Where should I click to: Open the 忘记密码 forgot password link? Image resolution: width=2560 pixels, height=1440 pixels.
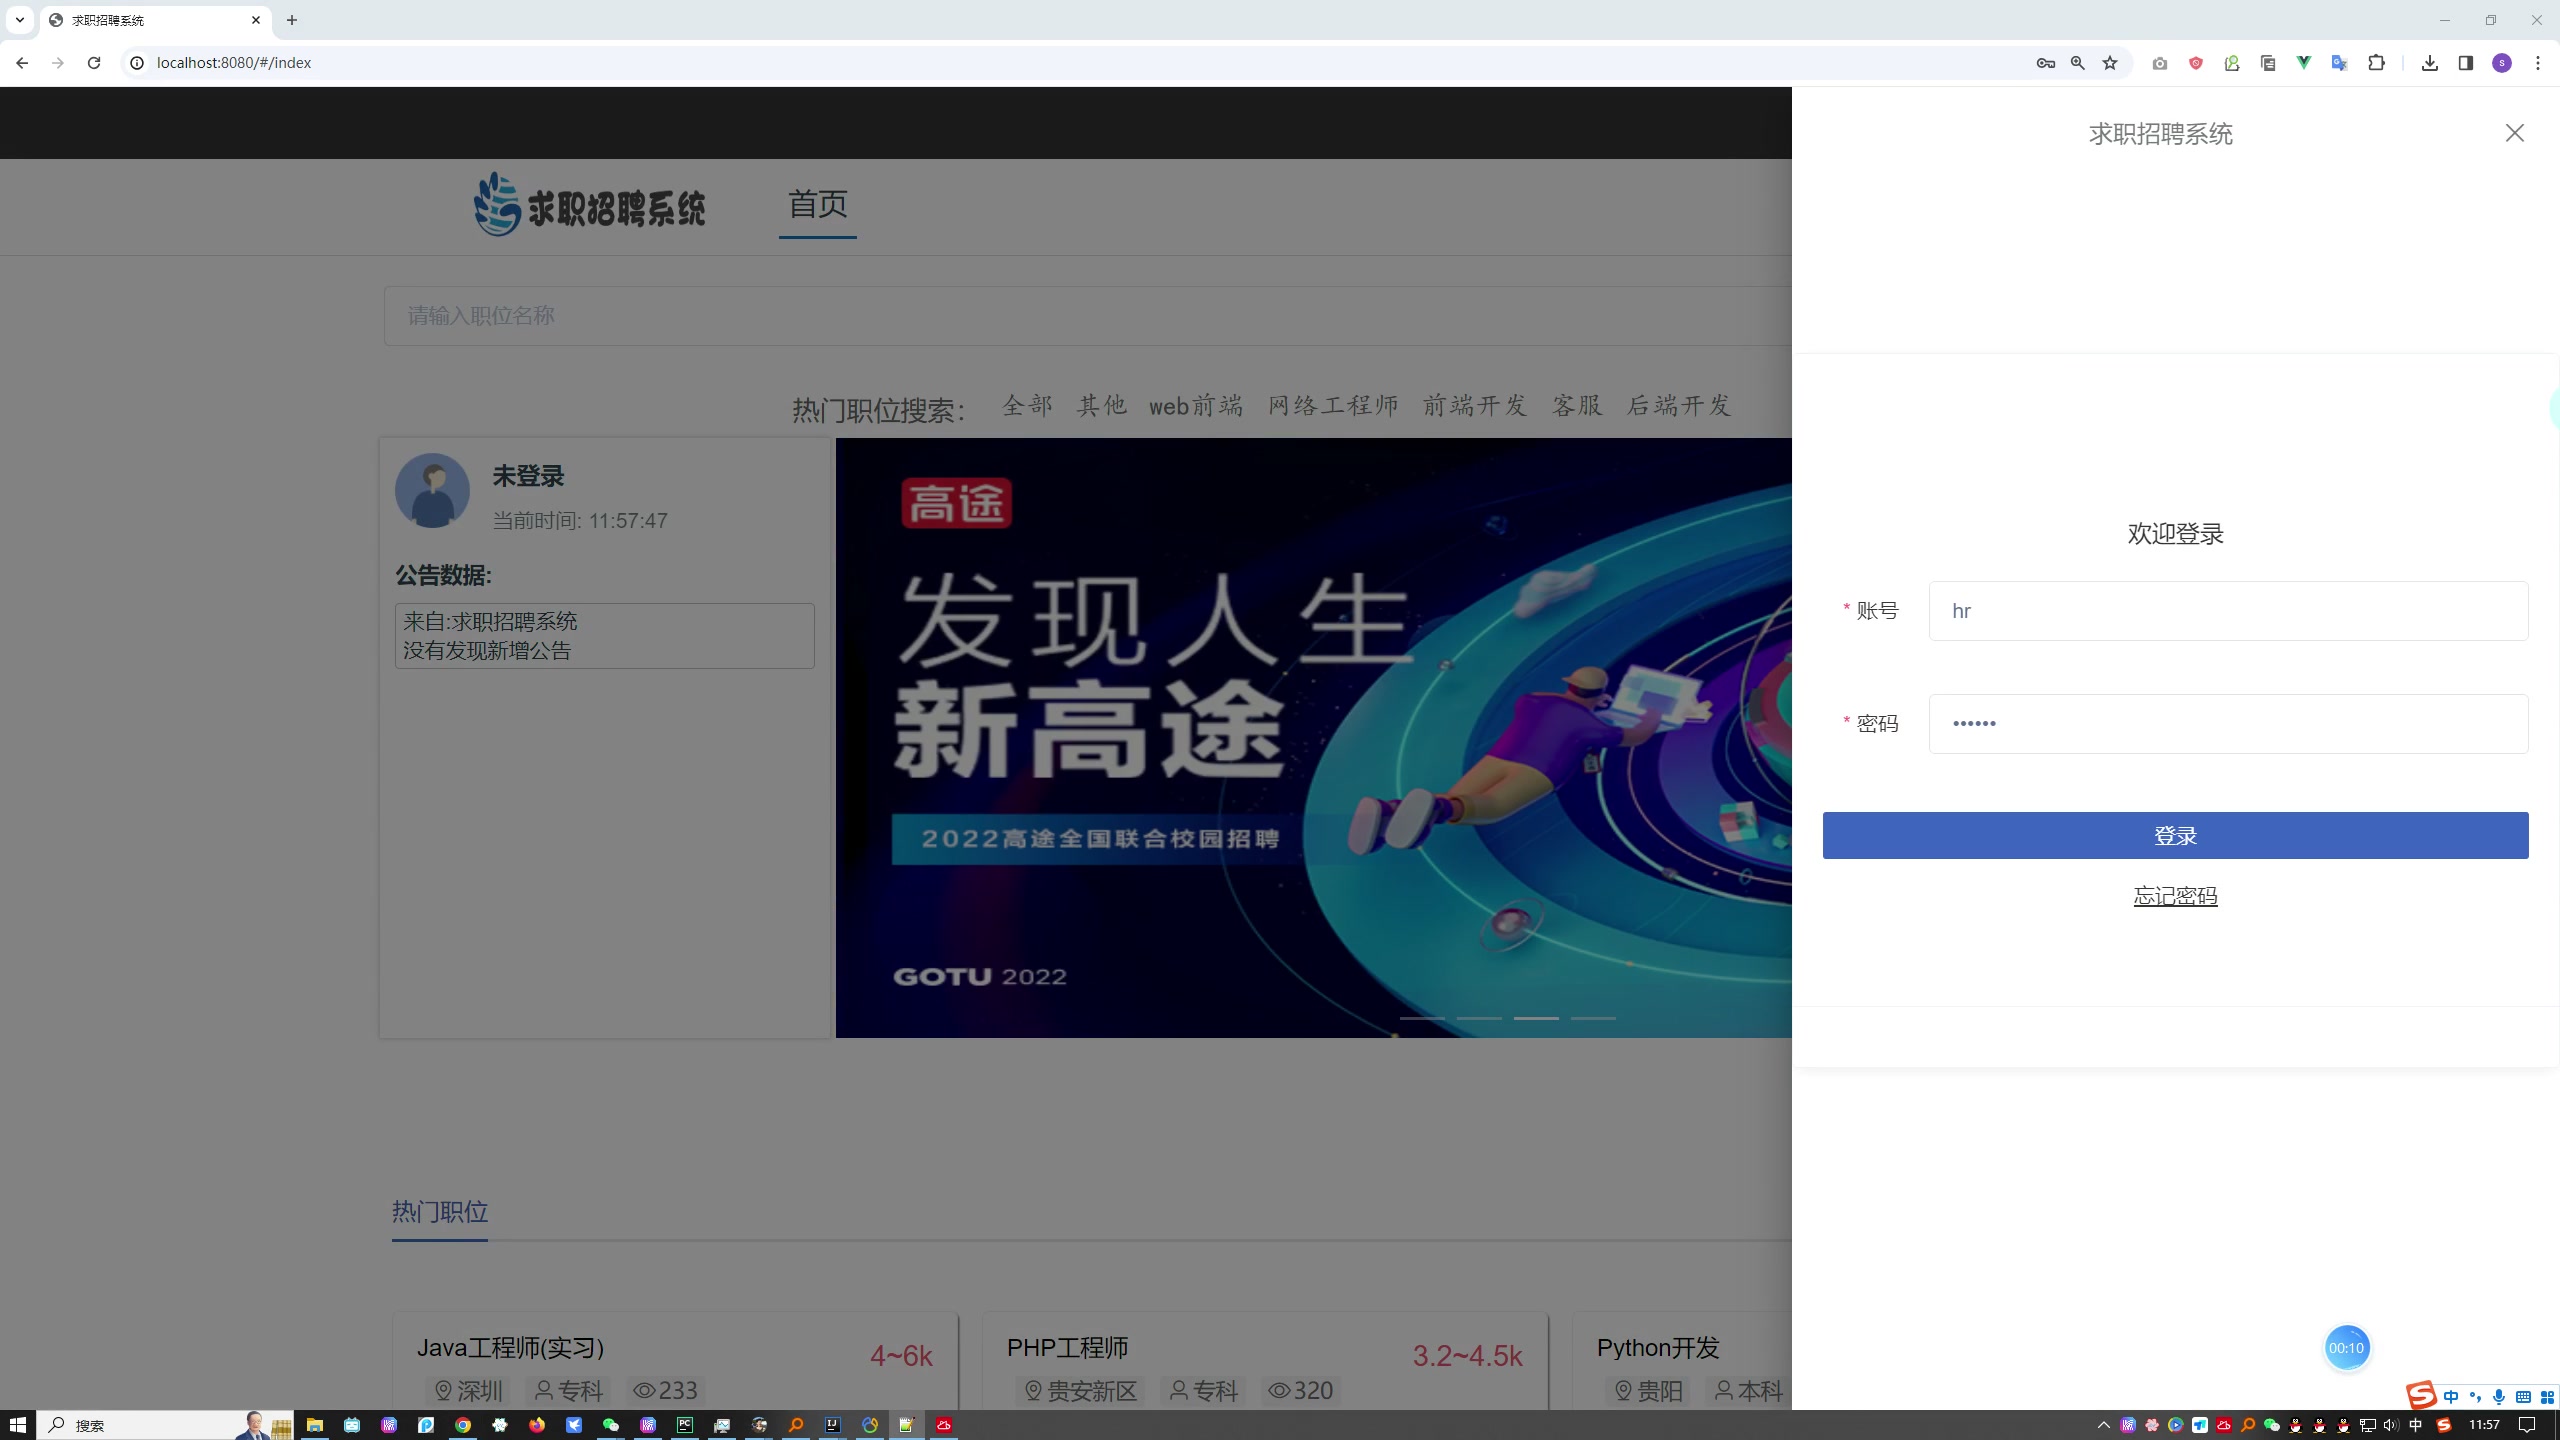point(2175,896)
